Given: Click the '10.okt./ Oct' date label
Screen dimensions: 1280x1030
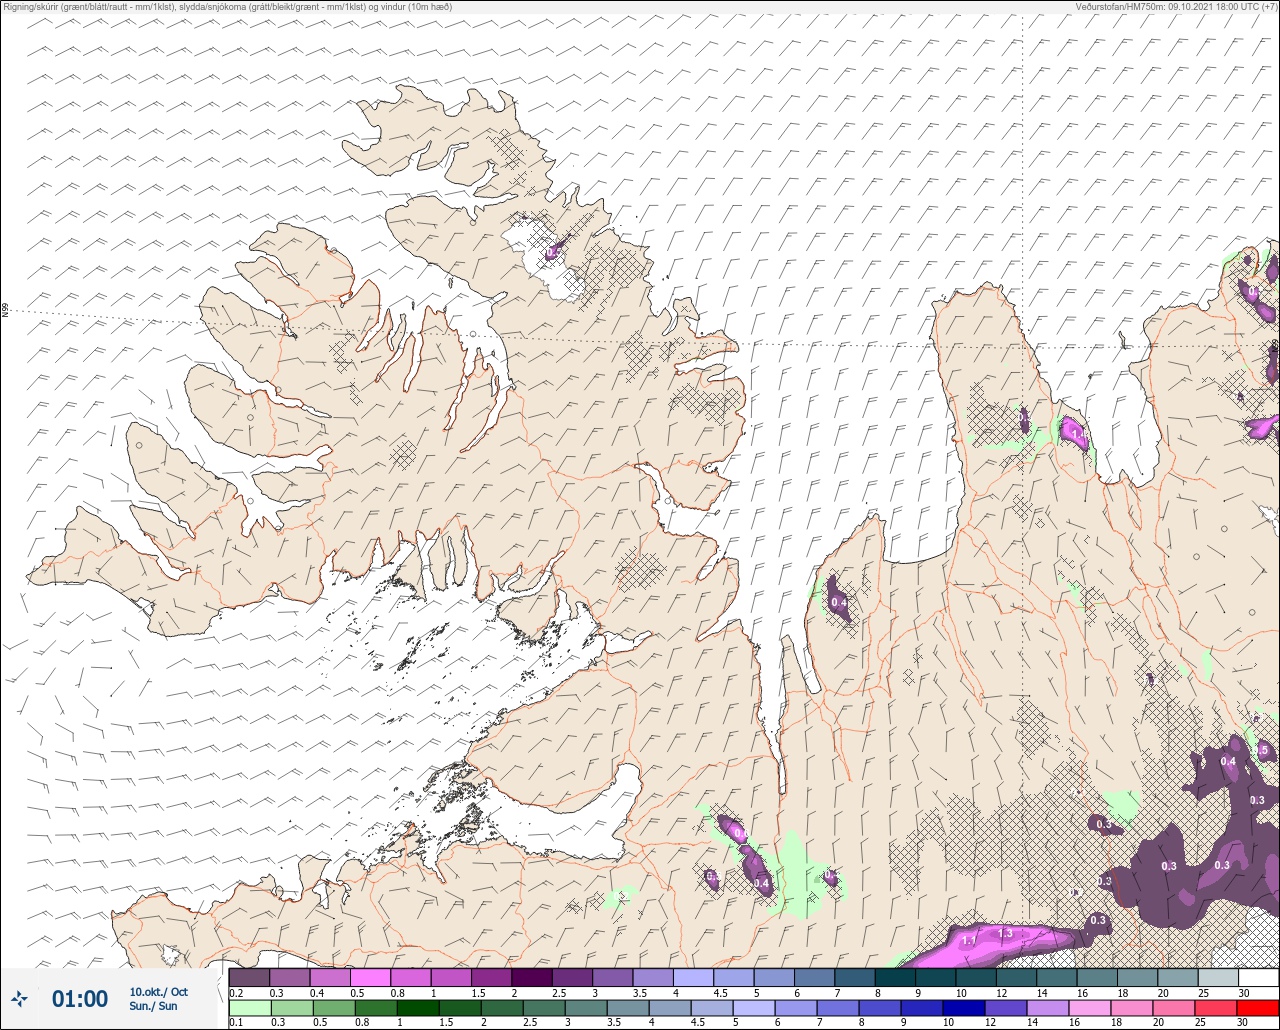Looking at the screenshot, I should 158,992.
